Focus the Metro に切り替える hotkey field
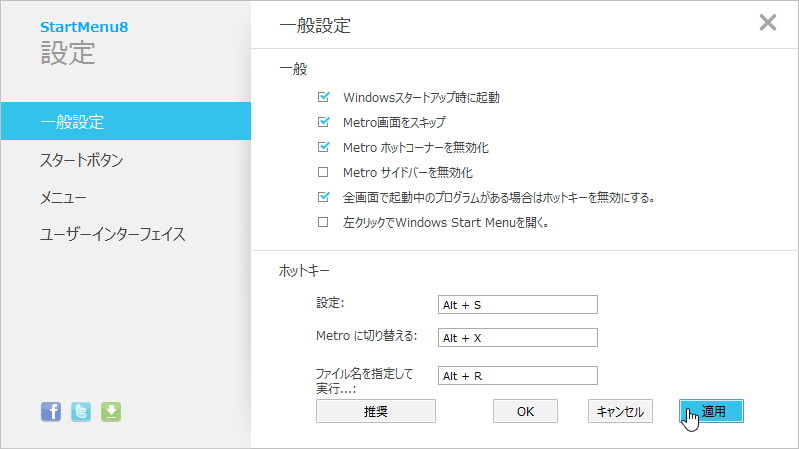This screenshot has height=449, width=799. (x=518, y=337)
